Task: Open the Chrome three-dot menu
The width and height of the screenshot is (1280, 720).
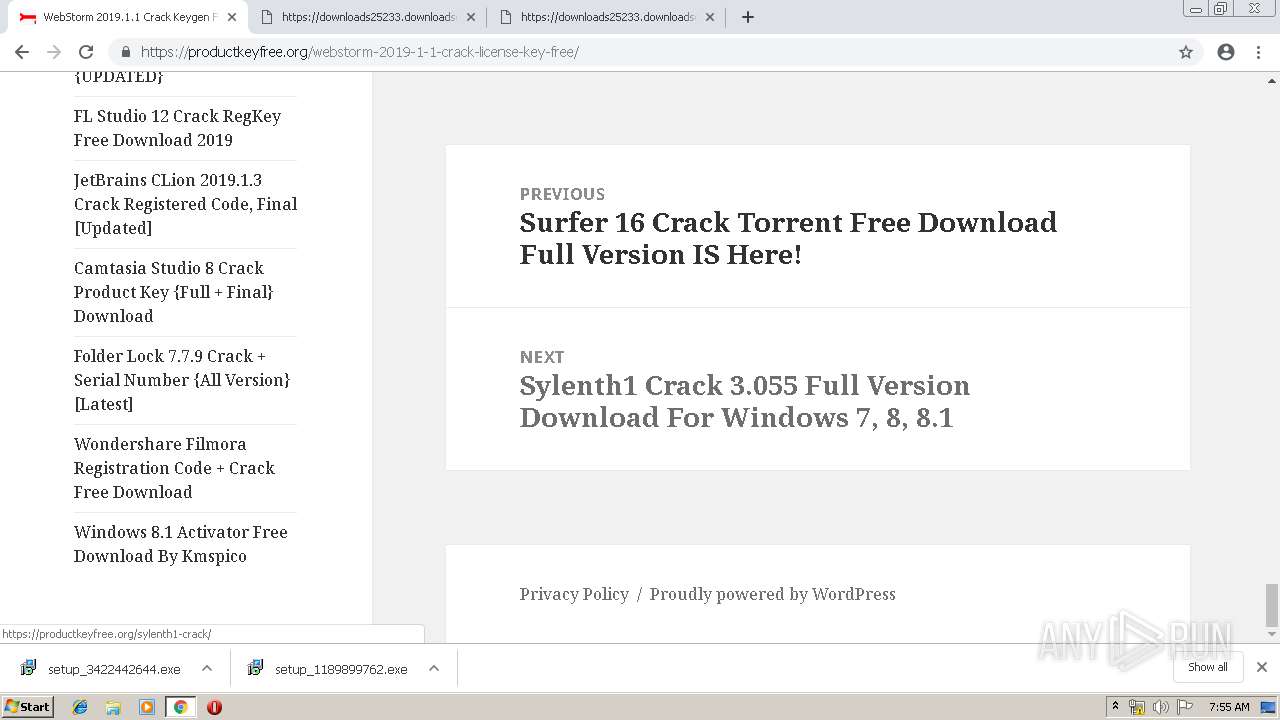Action: tap(1259, 52)
